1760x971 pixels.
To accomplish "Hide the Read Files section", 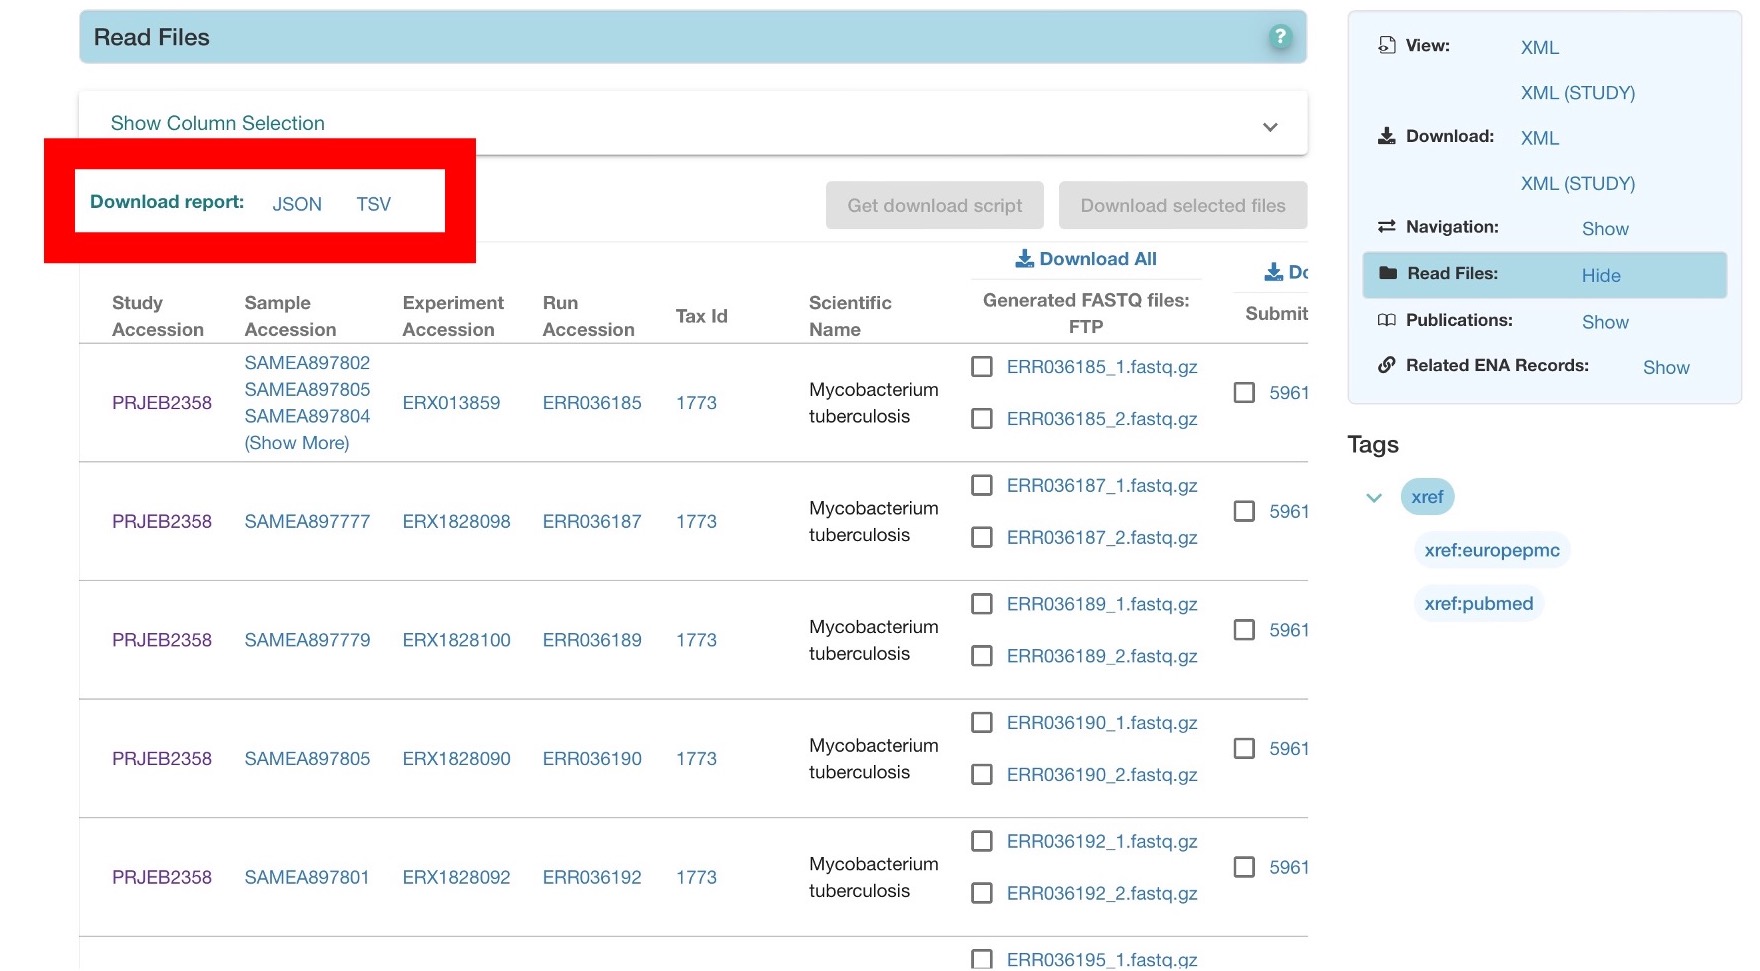I will tap(1600, 275).
